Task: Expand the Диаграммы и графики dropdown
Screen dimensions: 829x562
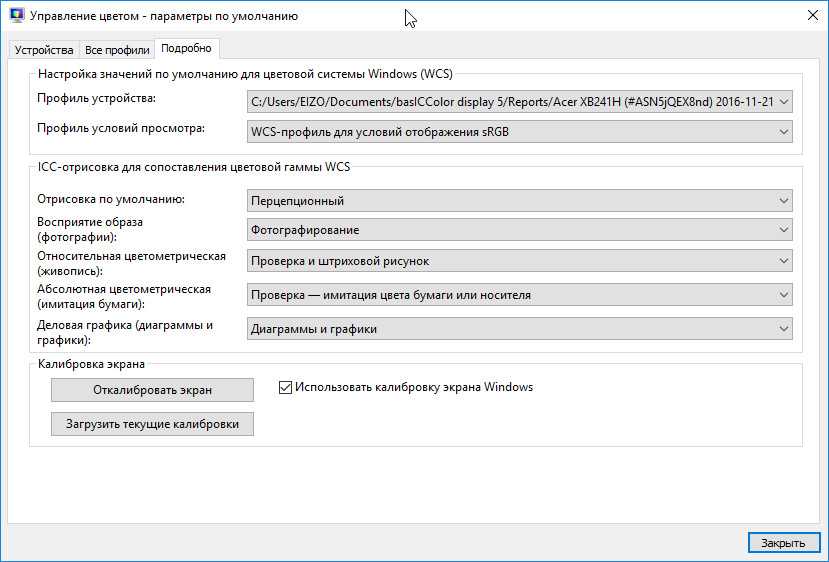Action: click(519, 329)
